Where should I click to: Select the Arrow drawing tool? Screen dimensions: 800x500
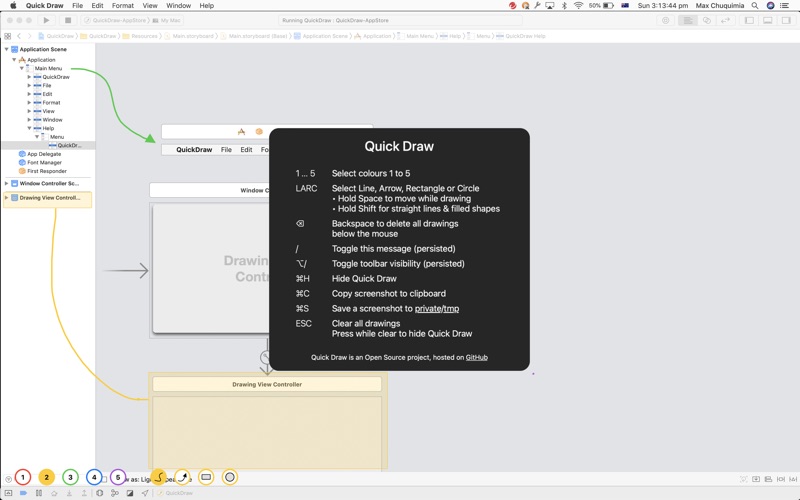pyautogui.click(x=183, y=477)
